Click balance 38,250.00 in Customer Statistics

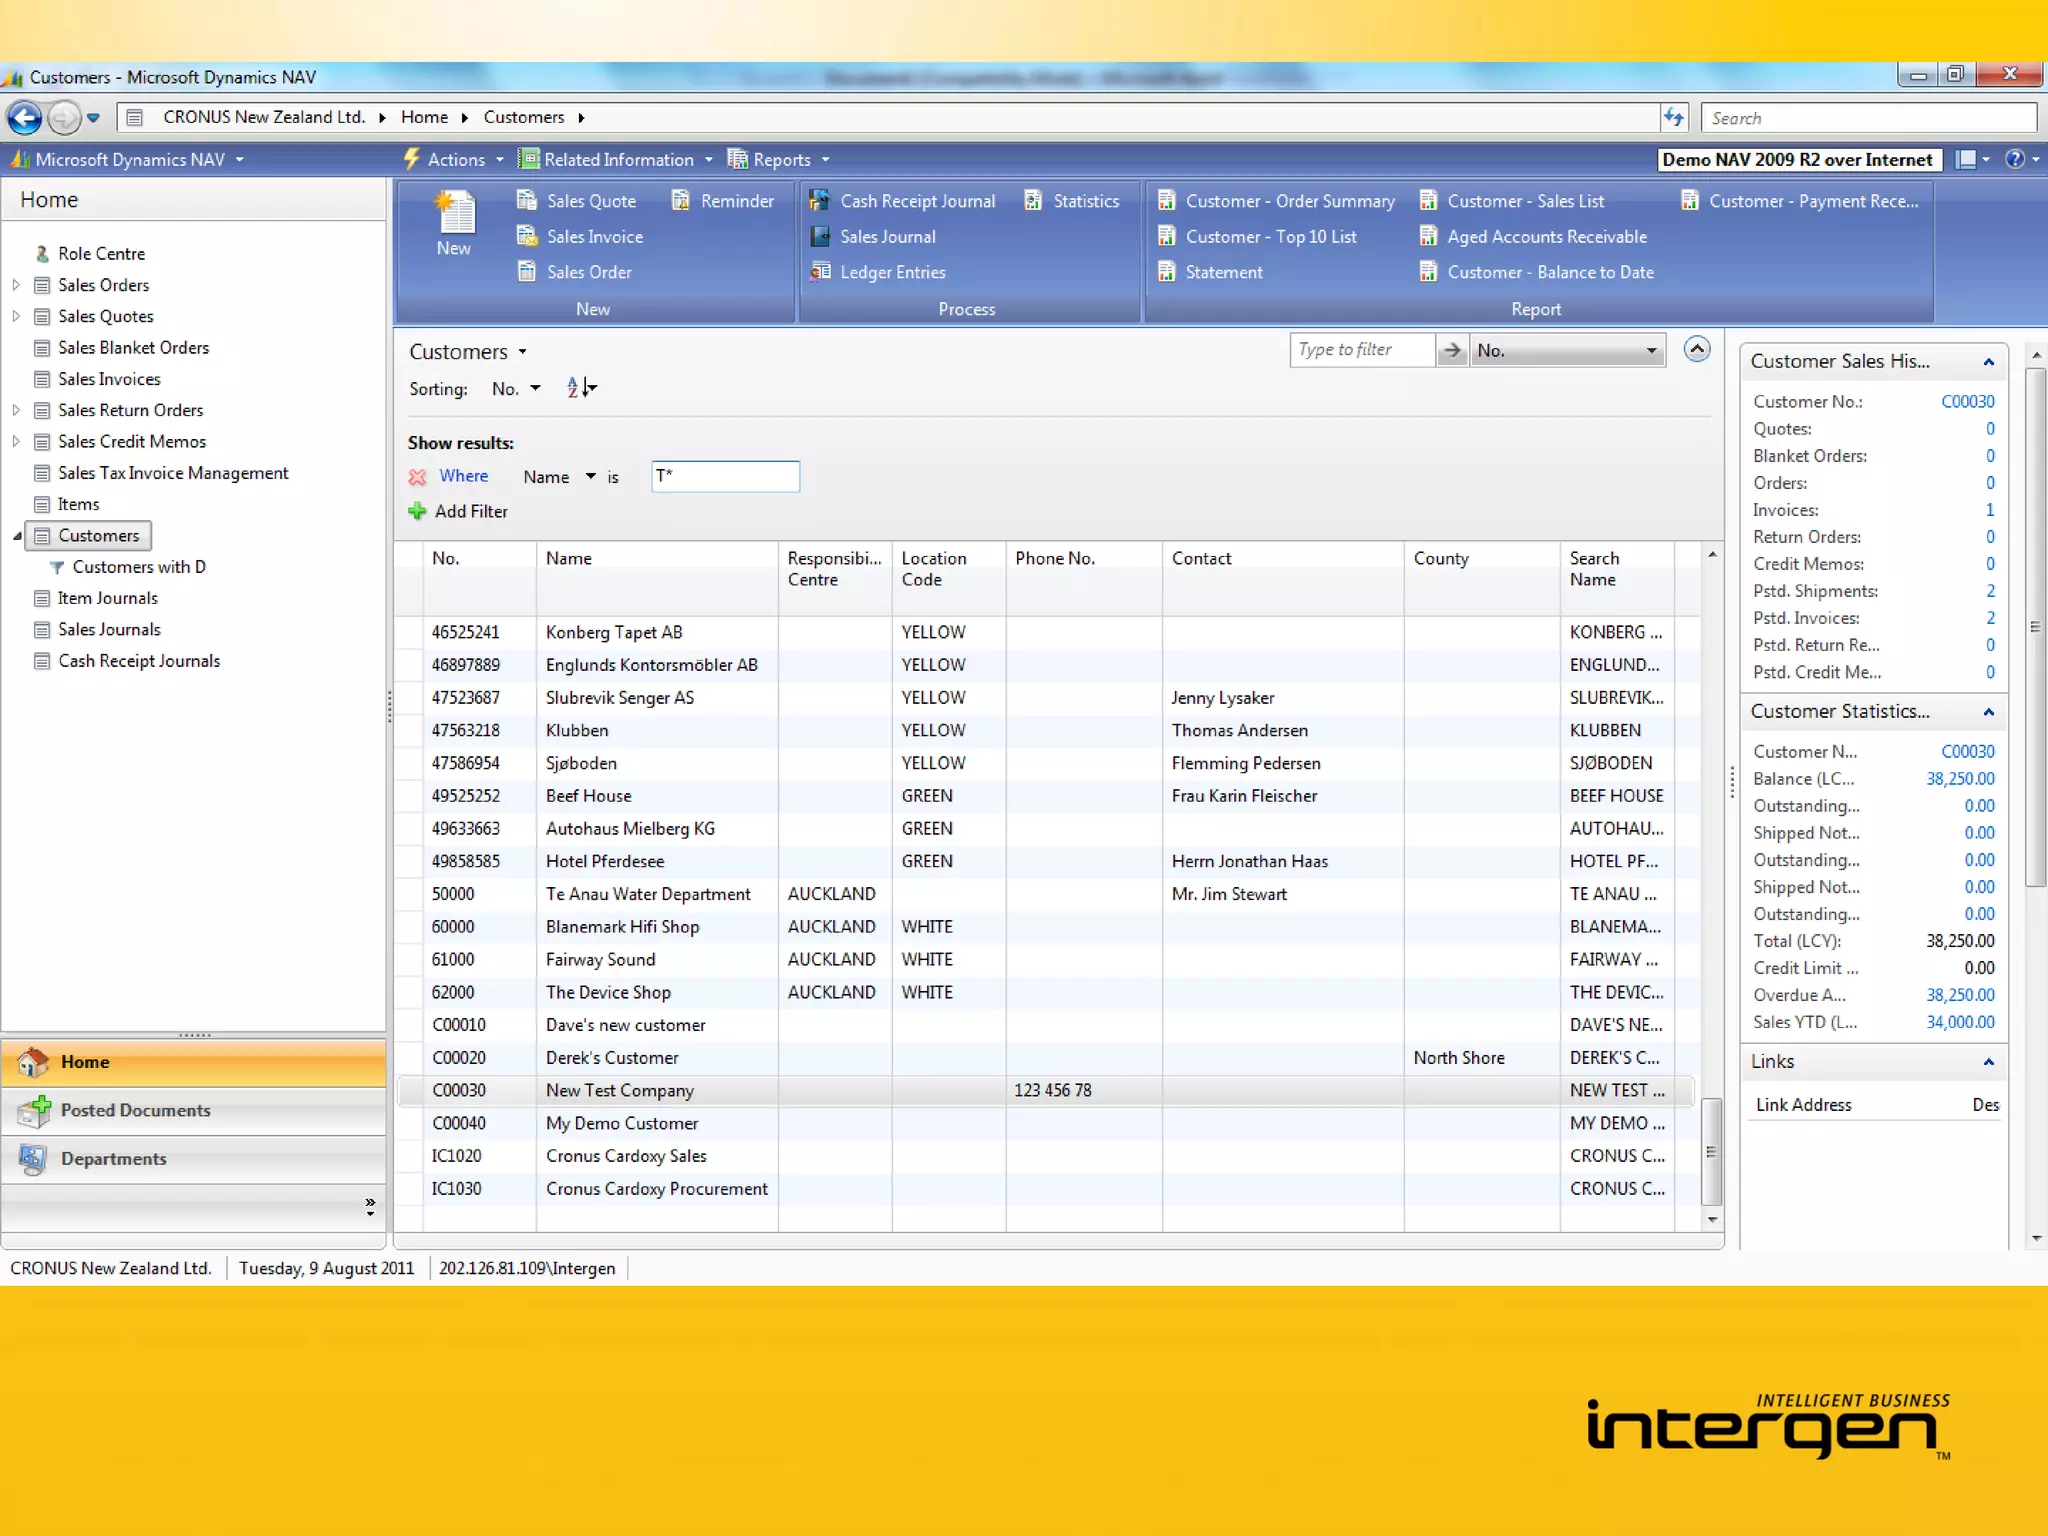point(1960,778)
